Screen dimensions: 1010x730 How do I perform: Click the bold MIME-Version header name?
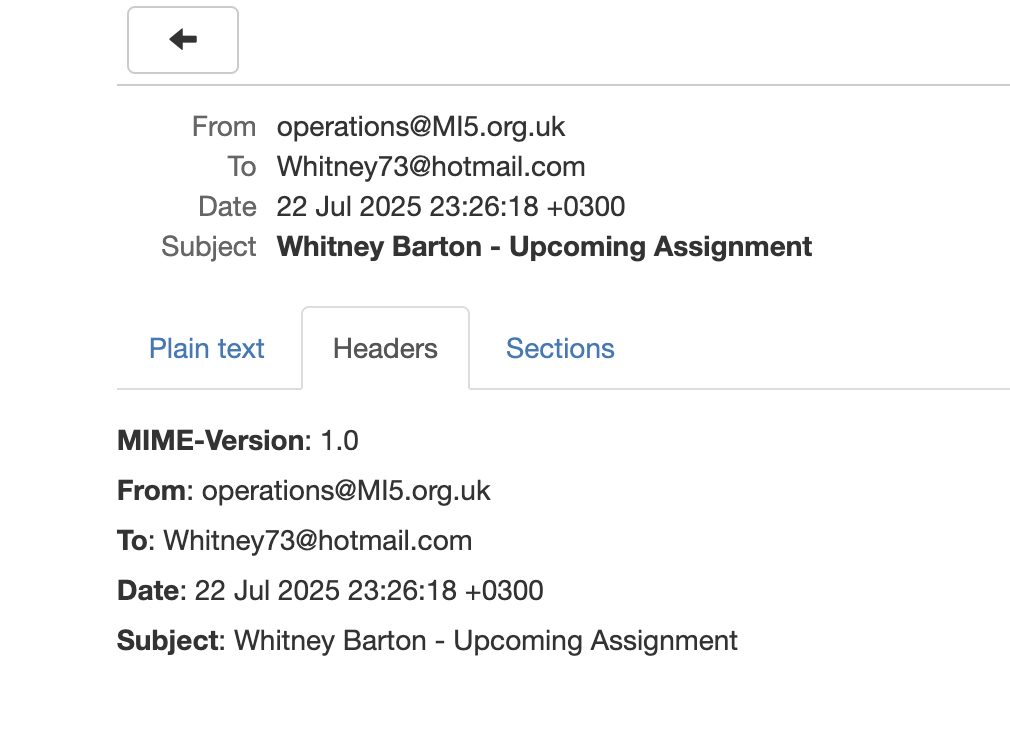coord(210,440)
